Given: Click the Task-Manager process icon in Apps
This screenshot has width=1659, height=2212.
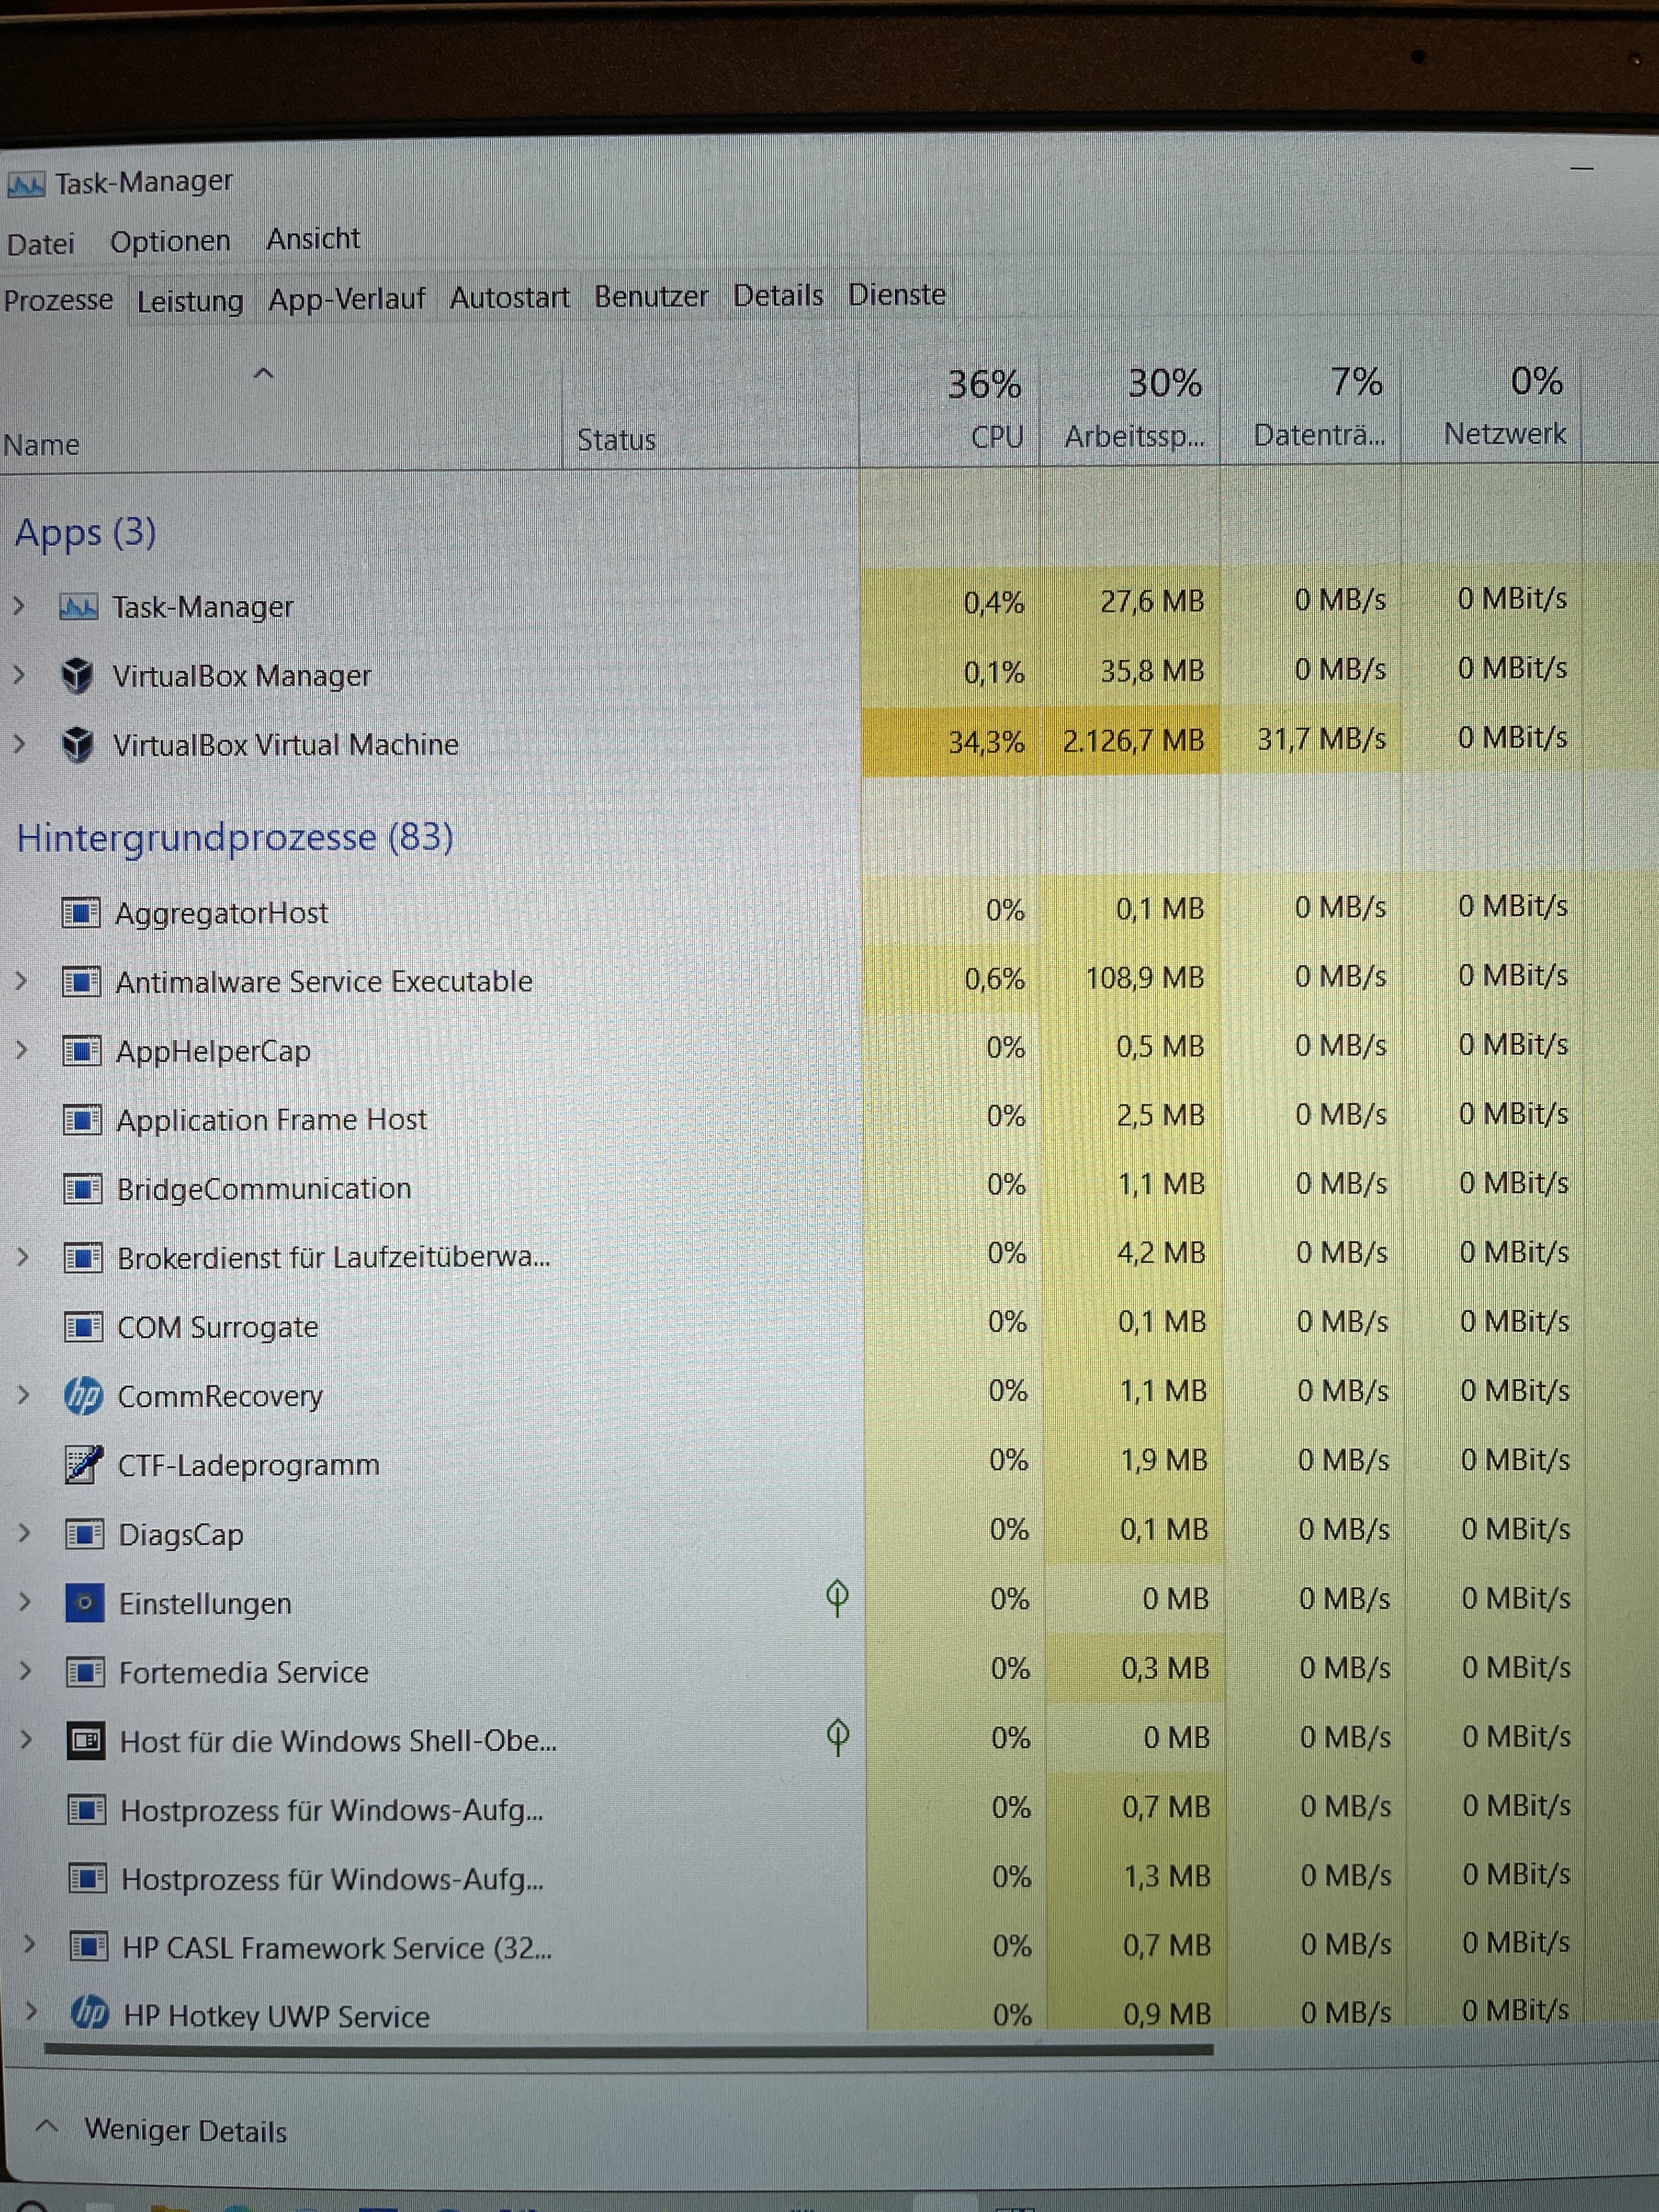Looking at the screenshot, I should coord(78,607).
